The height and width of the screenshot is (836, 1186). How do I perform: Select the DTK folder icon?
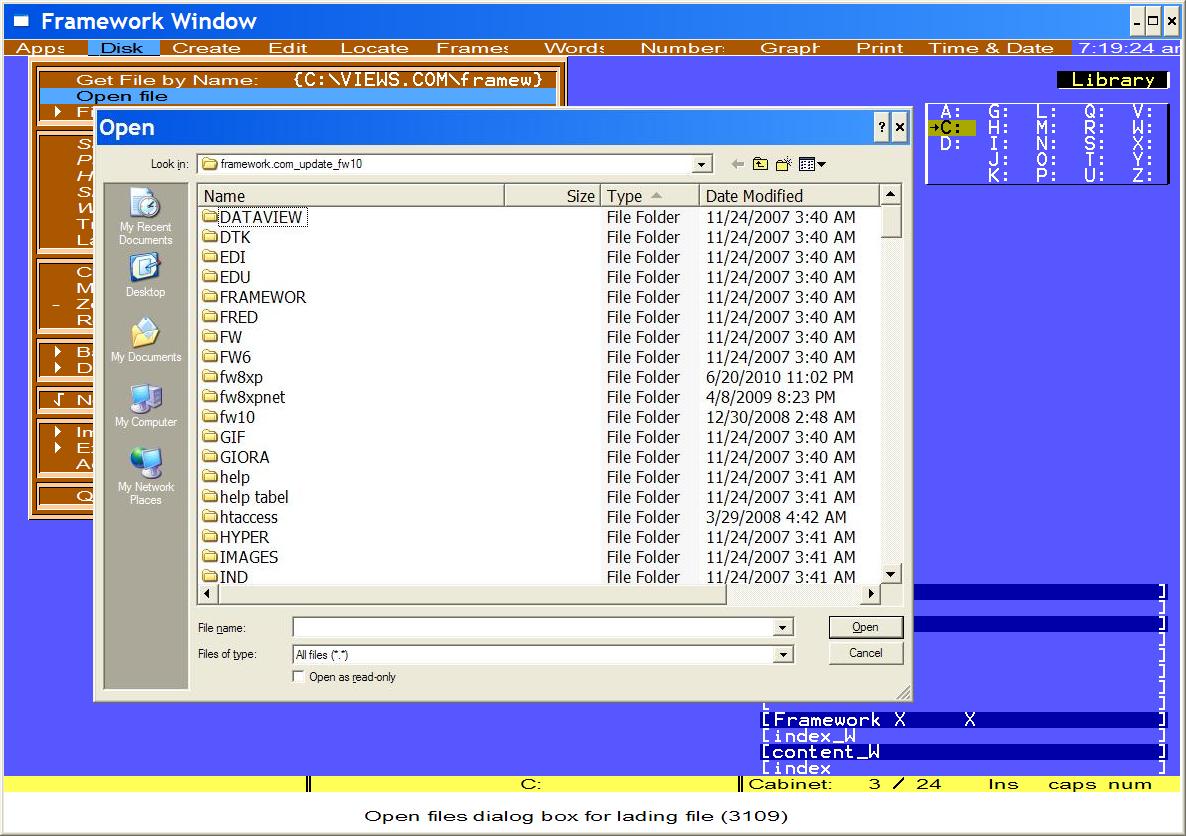pyautogui.click(x=210, y=237)
